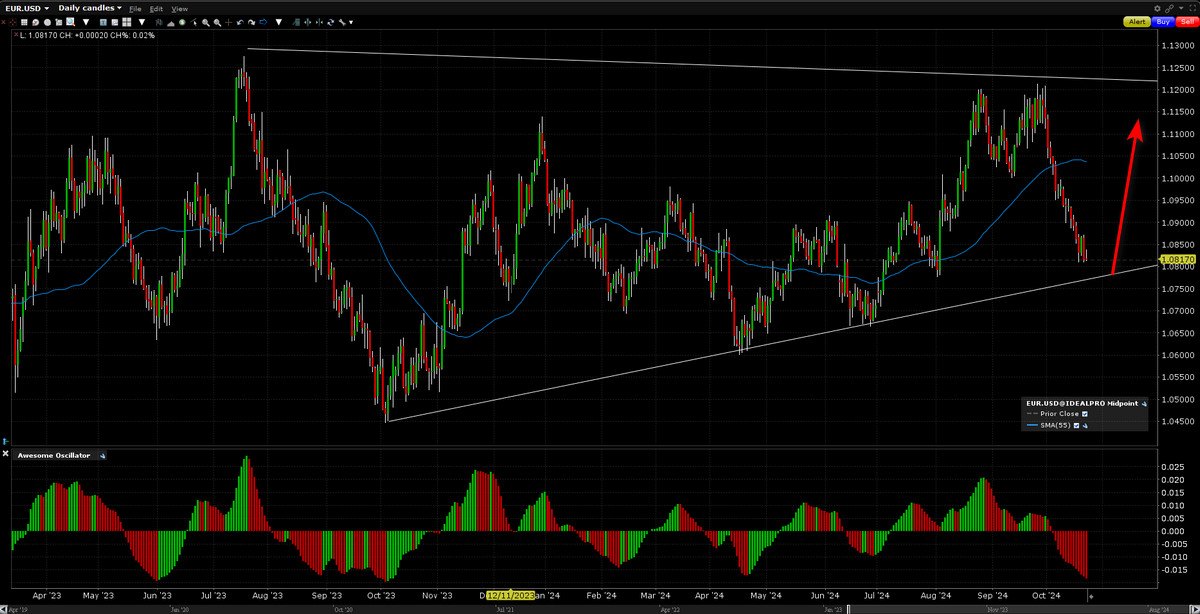
Task: Click the refresh chart data icon
Action: point(331,21)
